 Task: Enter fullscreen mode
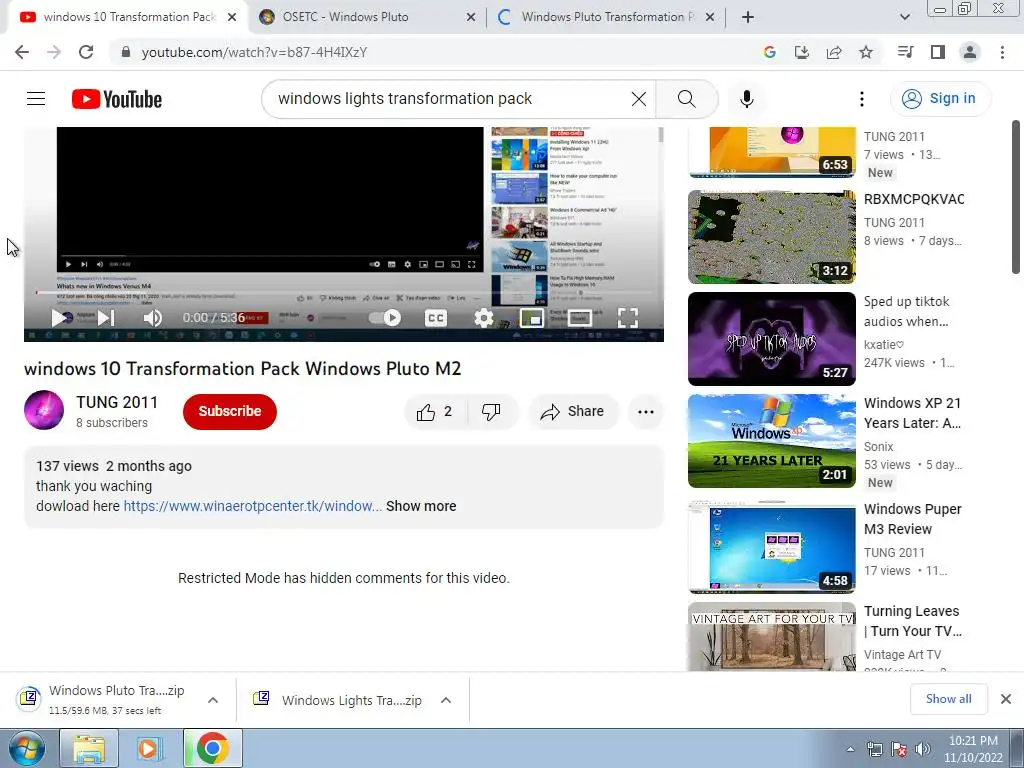(x=628, y=318)
